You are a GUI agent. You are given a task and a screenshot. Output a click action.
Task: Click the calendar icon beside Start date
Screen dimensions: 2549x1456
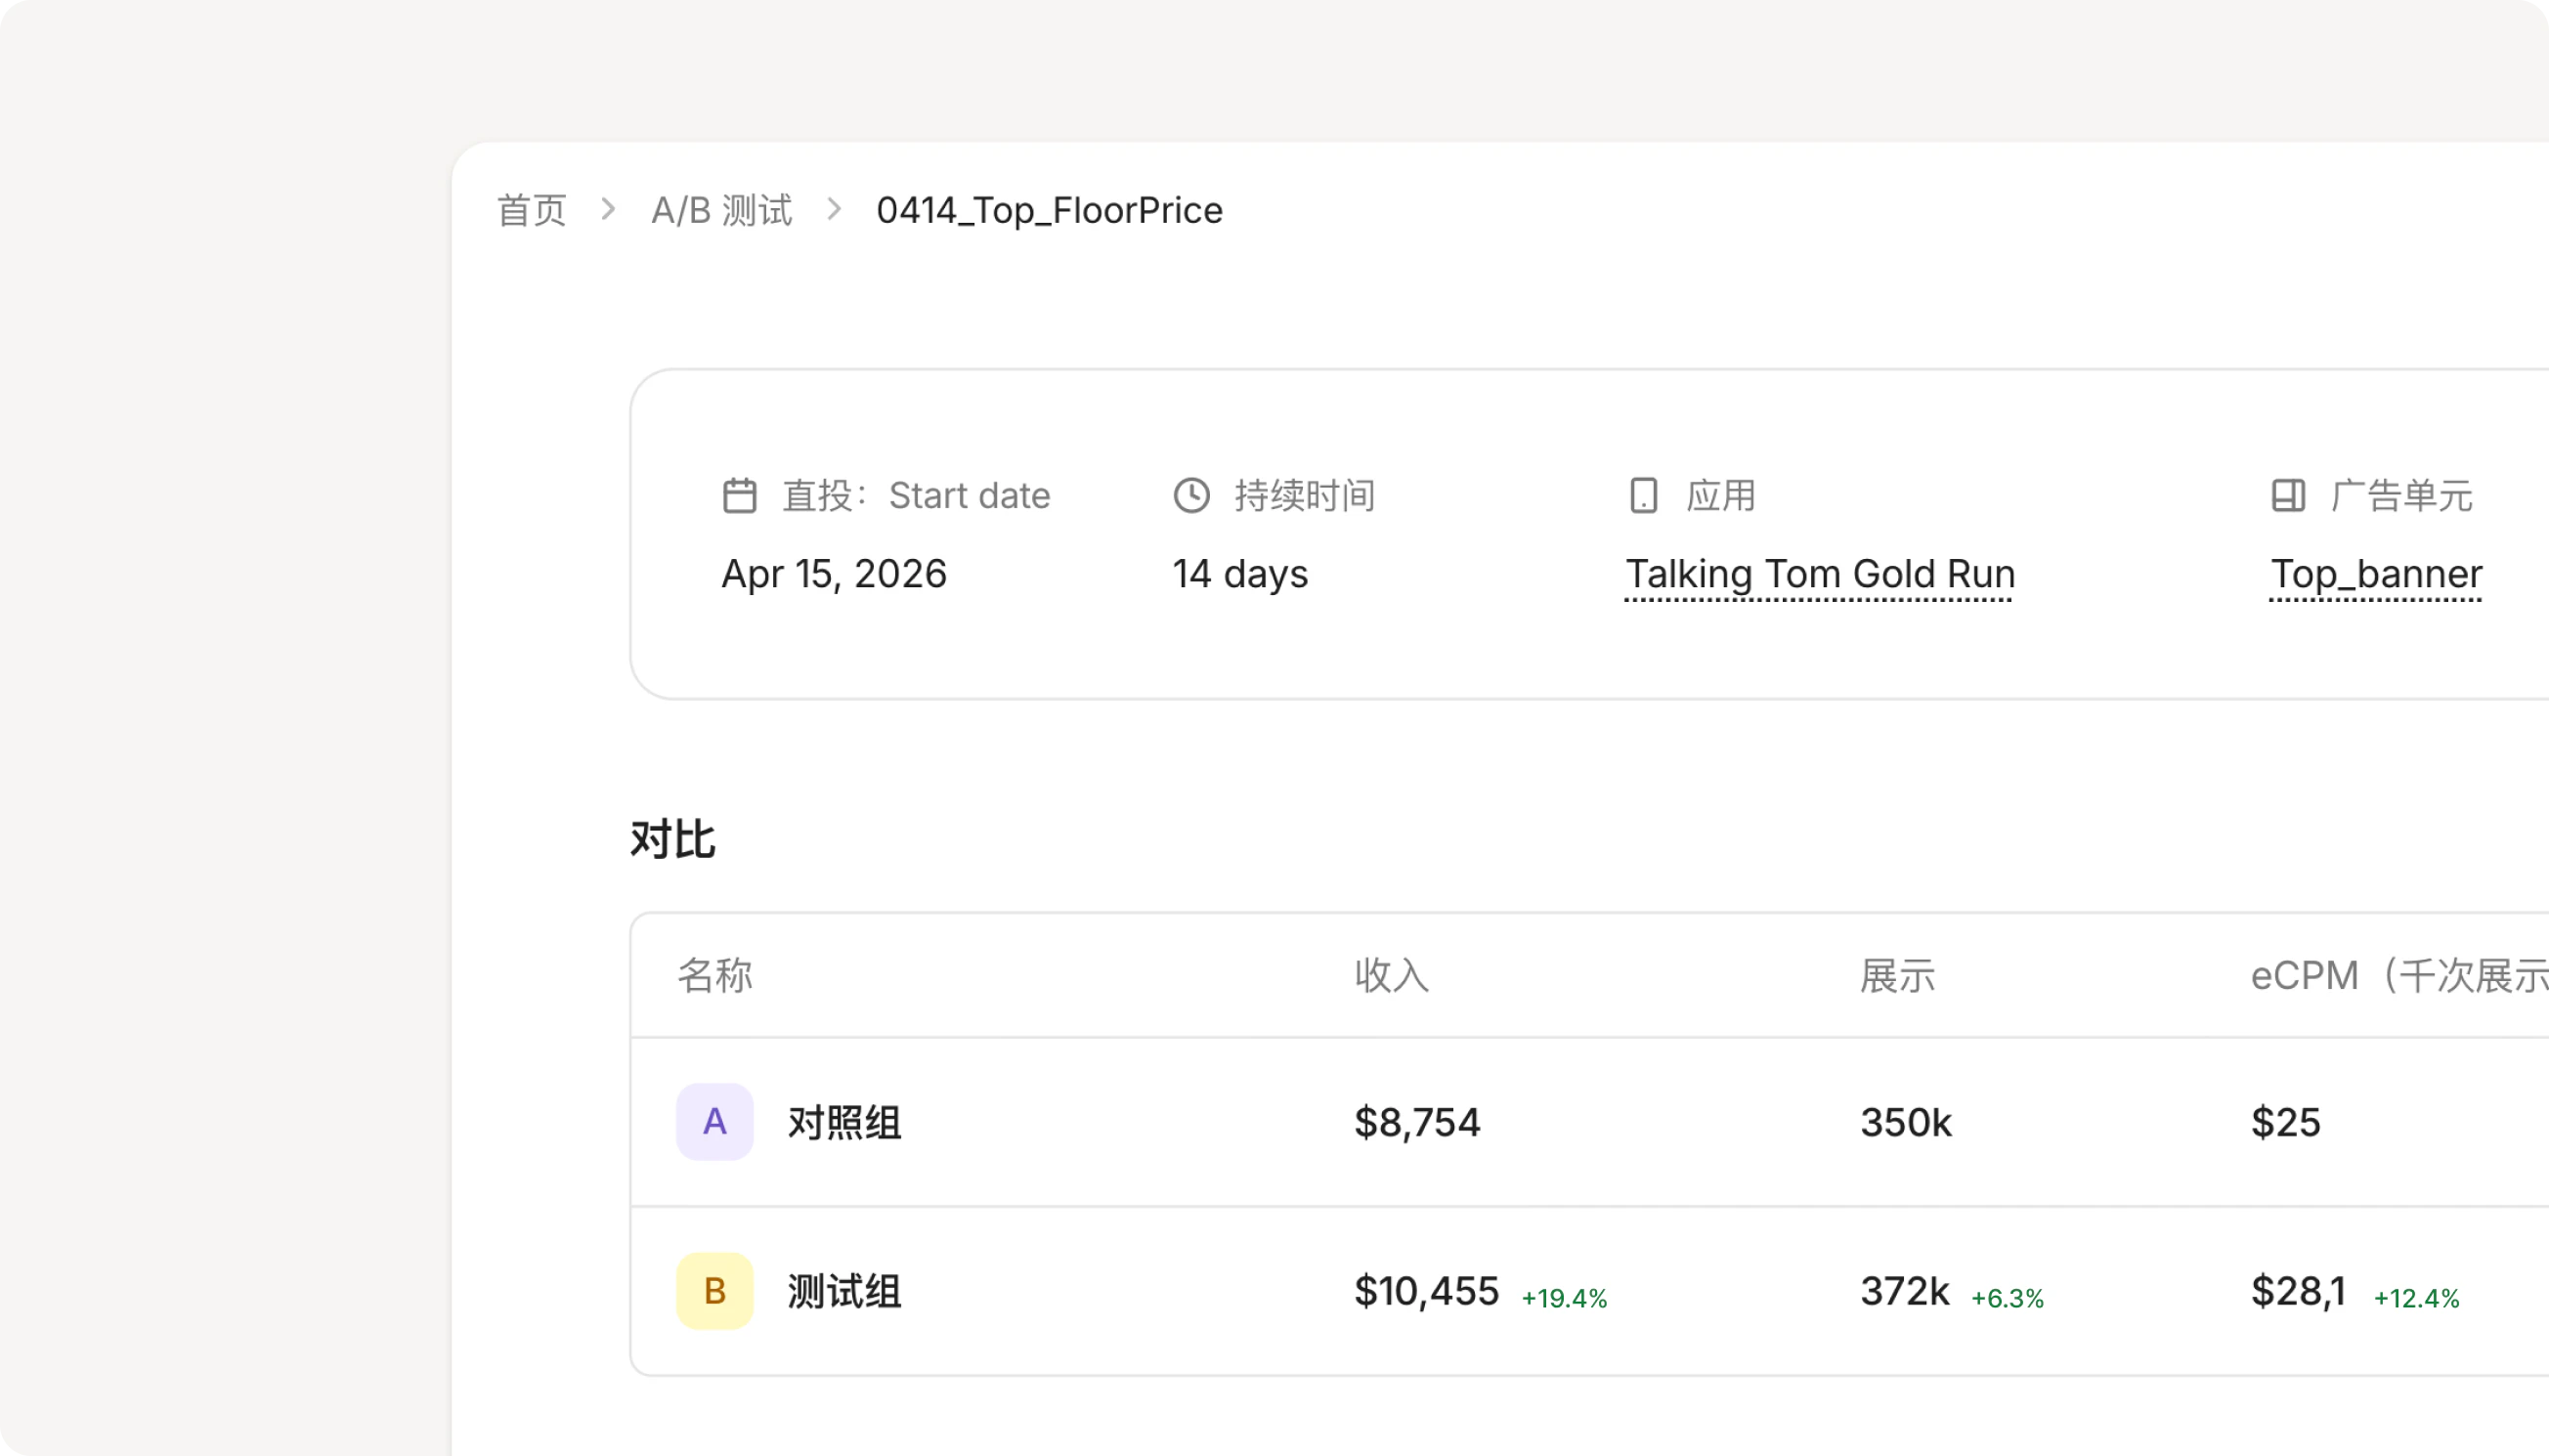[739, 495]
